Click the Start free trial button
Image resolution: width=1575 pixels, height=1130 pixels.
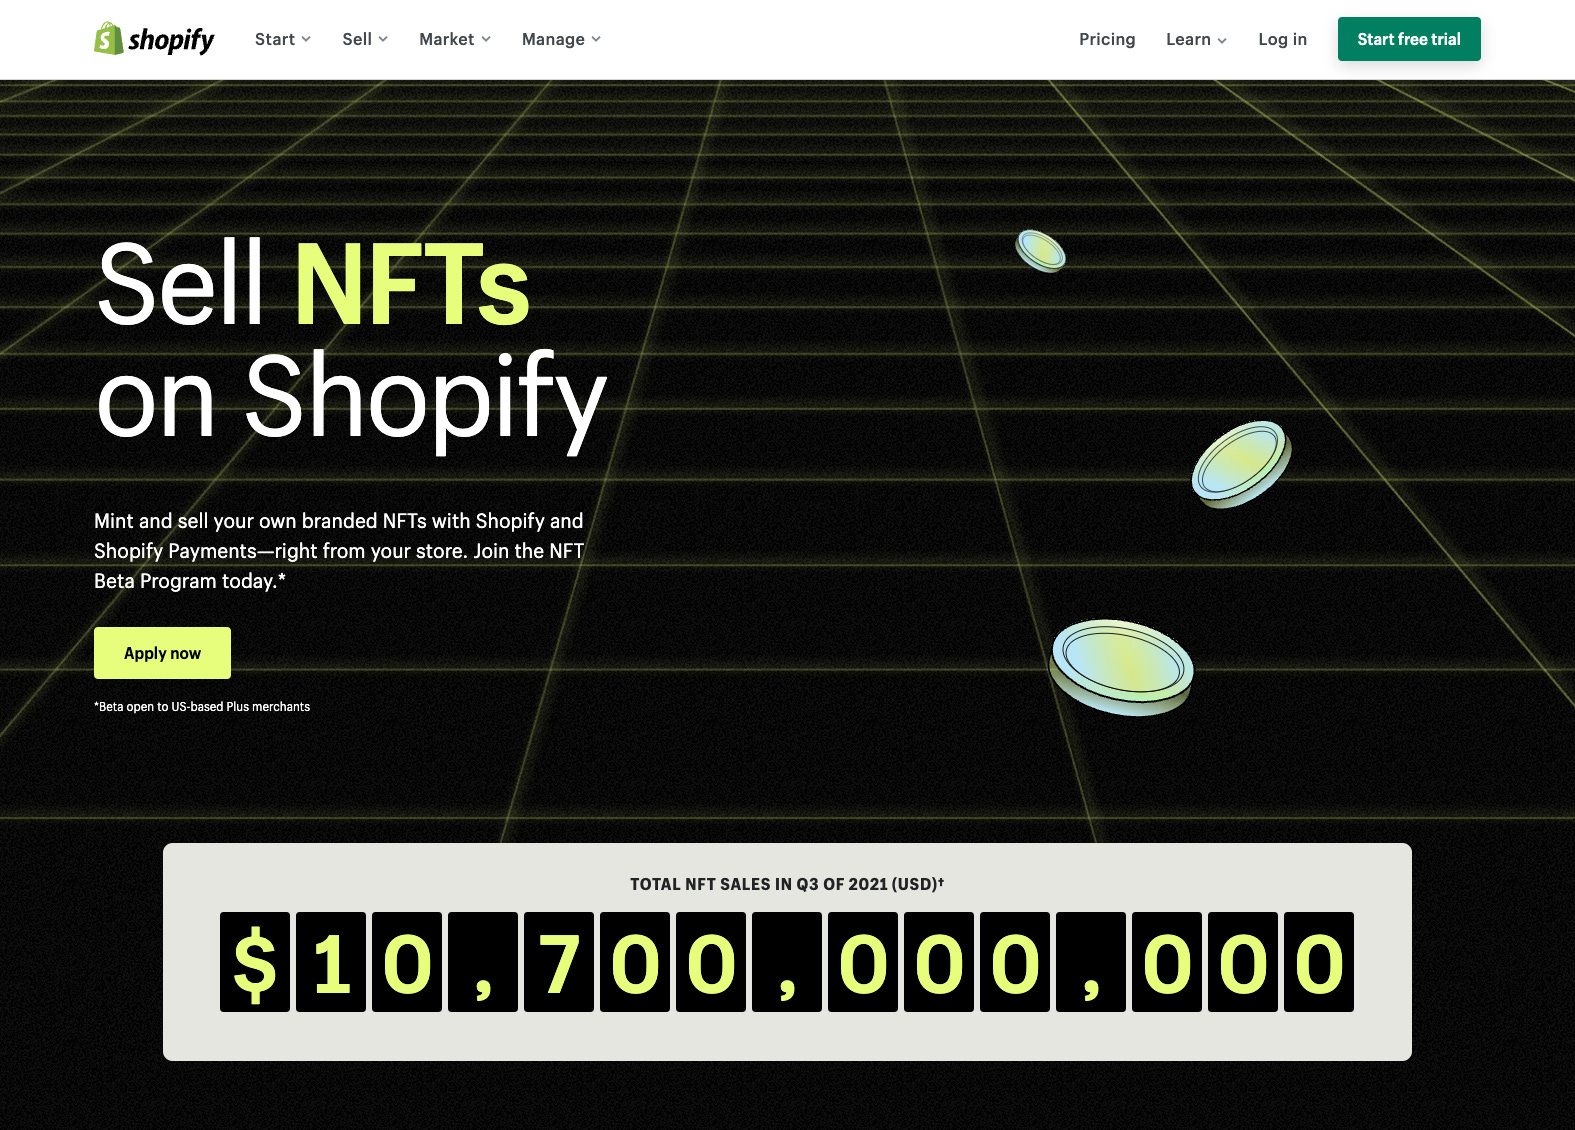pos(1409,39)
